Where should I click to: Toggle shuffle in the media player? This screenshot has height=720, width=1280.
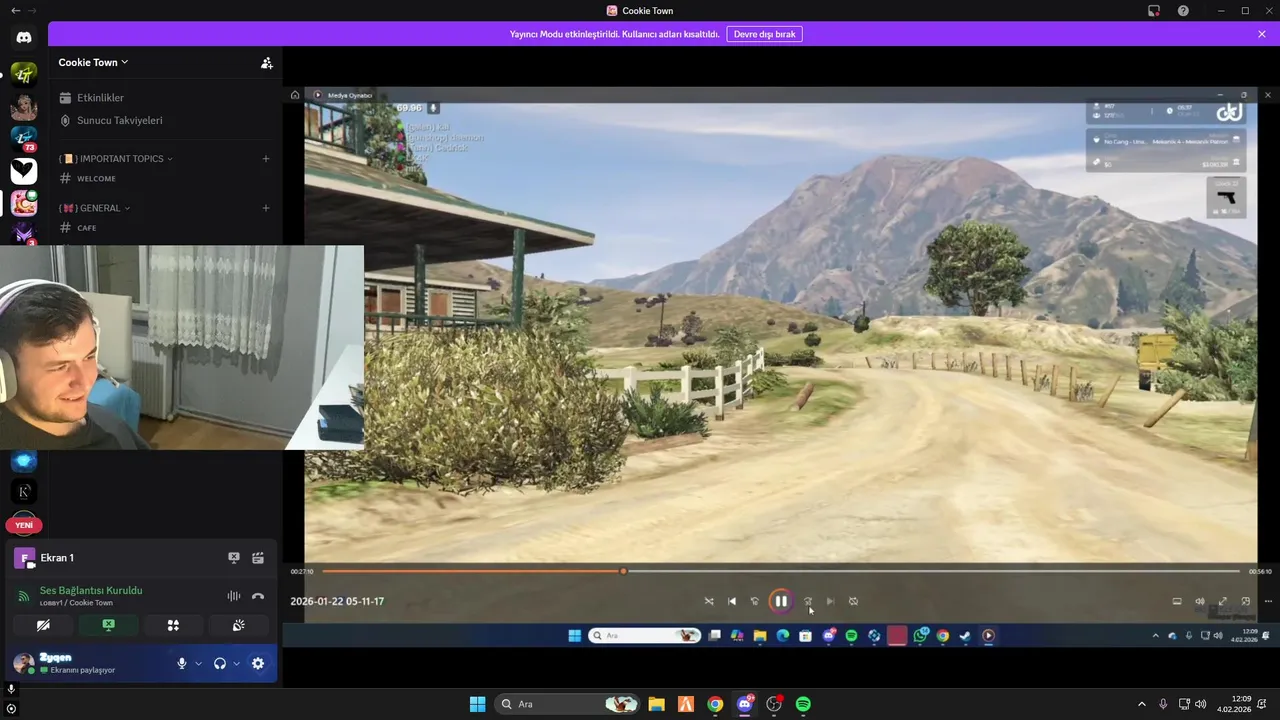[709, 601]
